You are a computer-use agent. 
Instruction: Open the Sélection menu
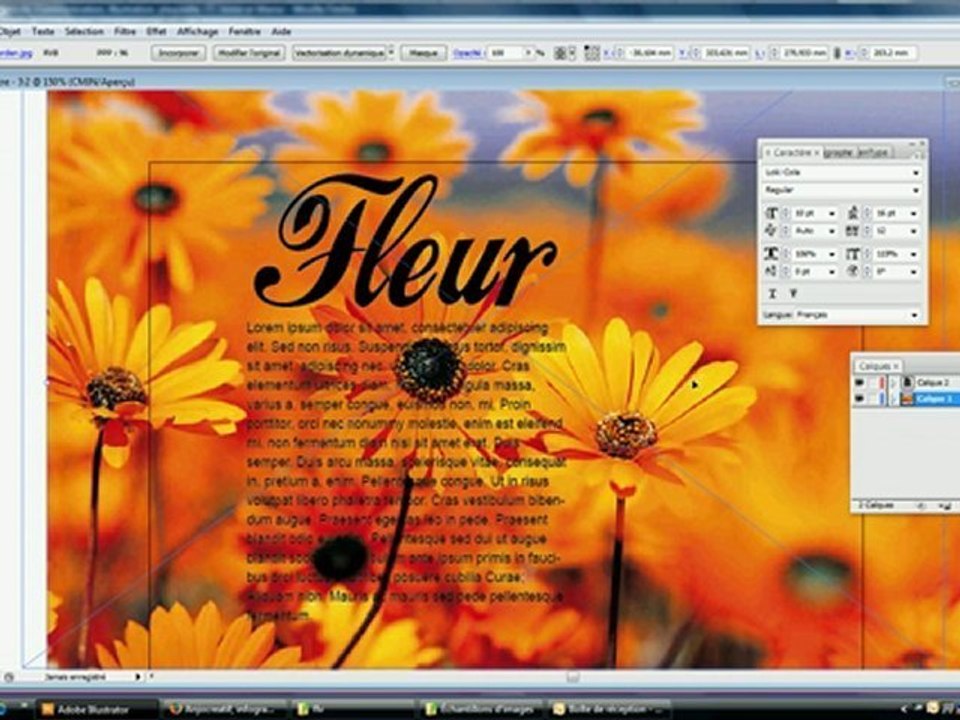(x=84, y=31)
